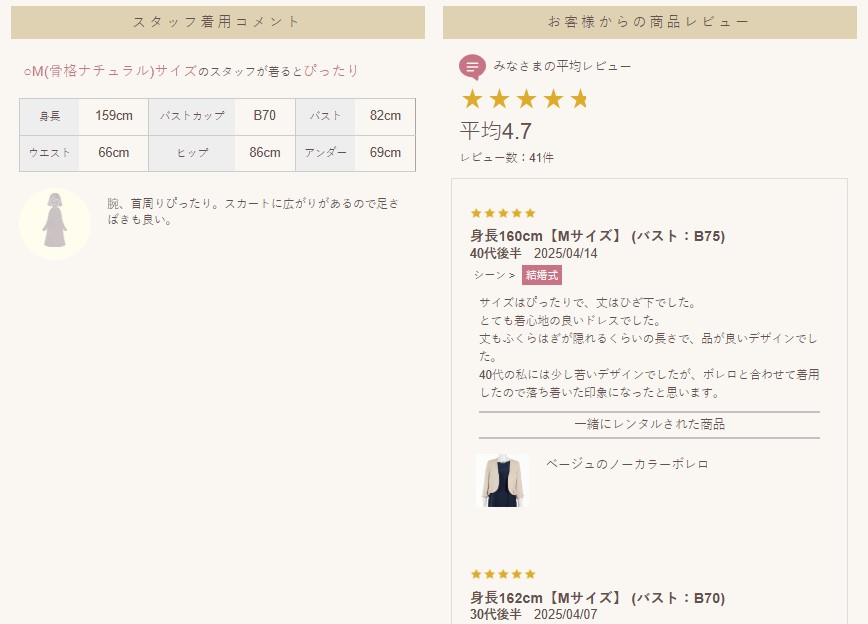Click the バスト label cell next to 82cm

tap(326, 116)
